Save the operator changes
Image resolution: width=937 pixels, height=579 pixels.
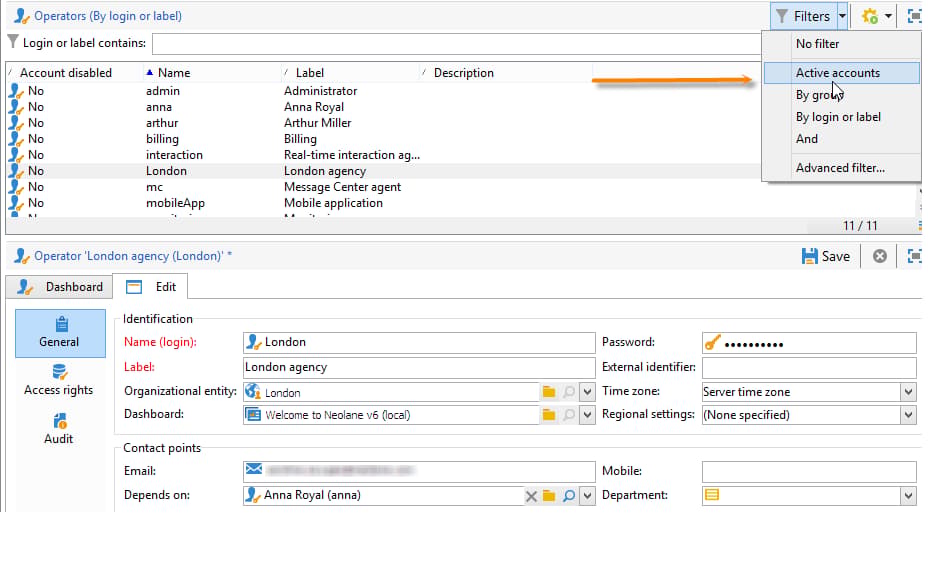point(826,256)
